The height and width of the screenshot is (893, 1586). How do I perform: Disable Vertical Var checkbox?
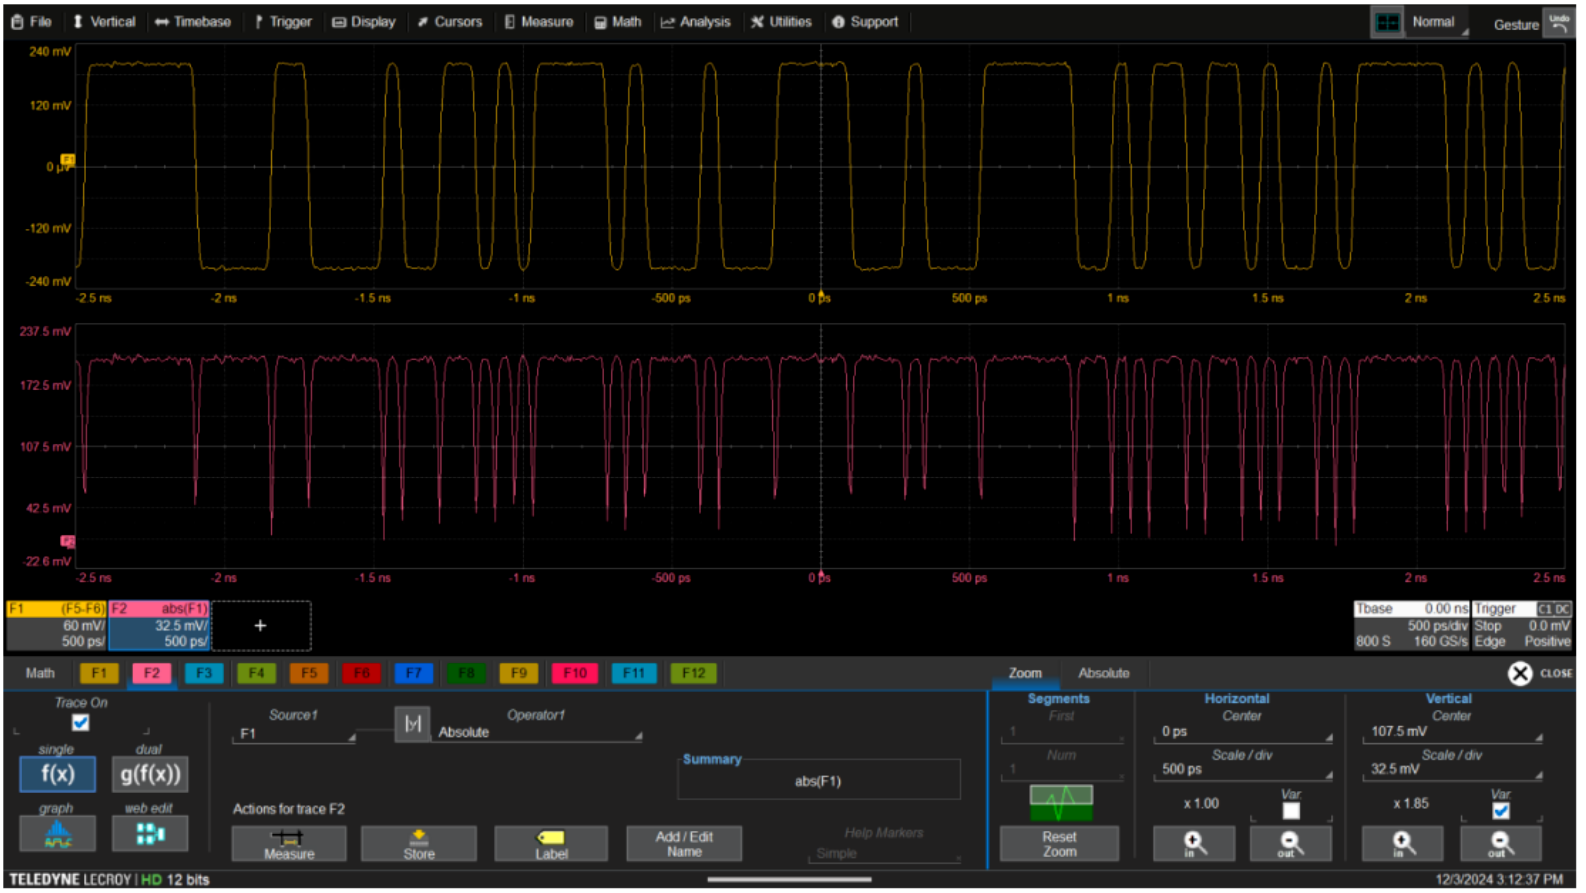pos(1500,812)
